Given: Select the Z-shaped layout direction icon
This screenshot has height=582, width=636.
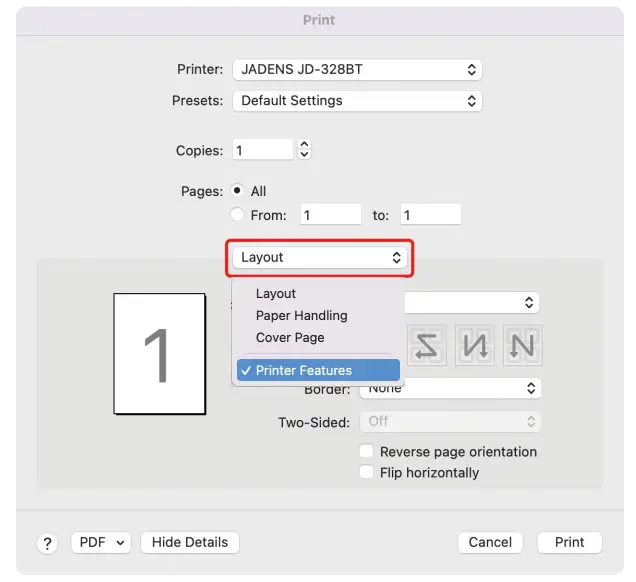Looking at the screenshot, I should click(x=427, y=346).
